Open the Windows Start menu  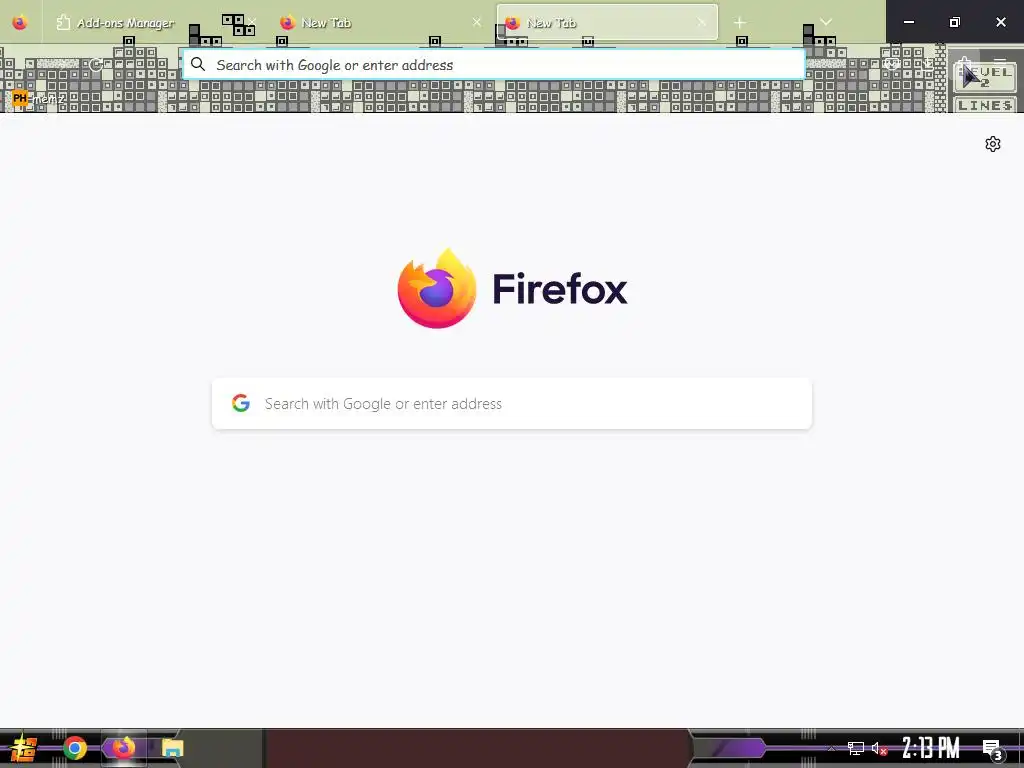[x=24, y=748]
